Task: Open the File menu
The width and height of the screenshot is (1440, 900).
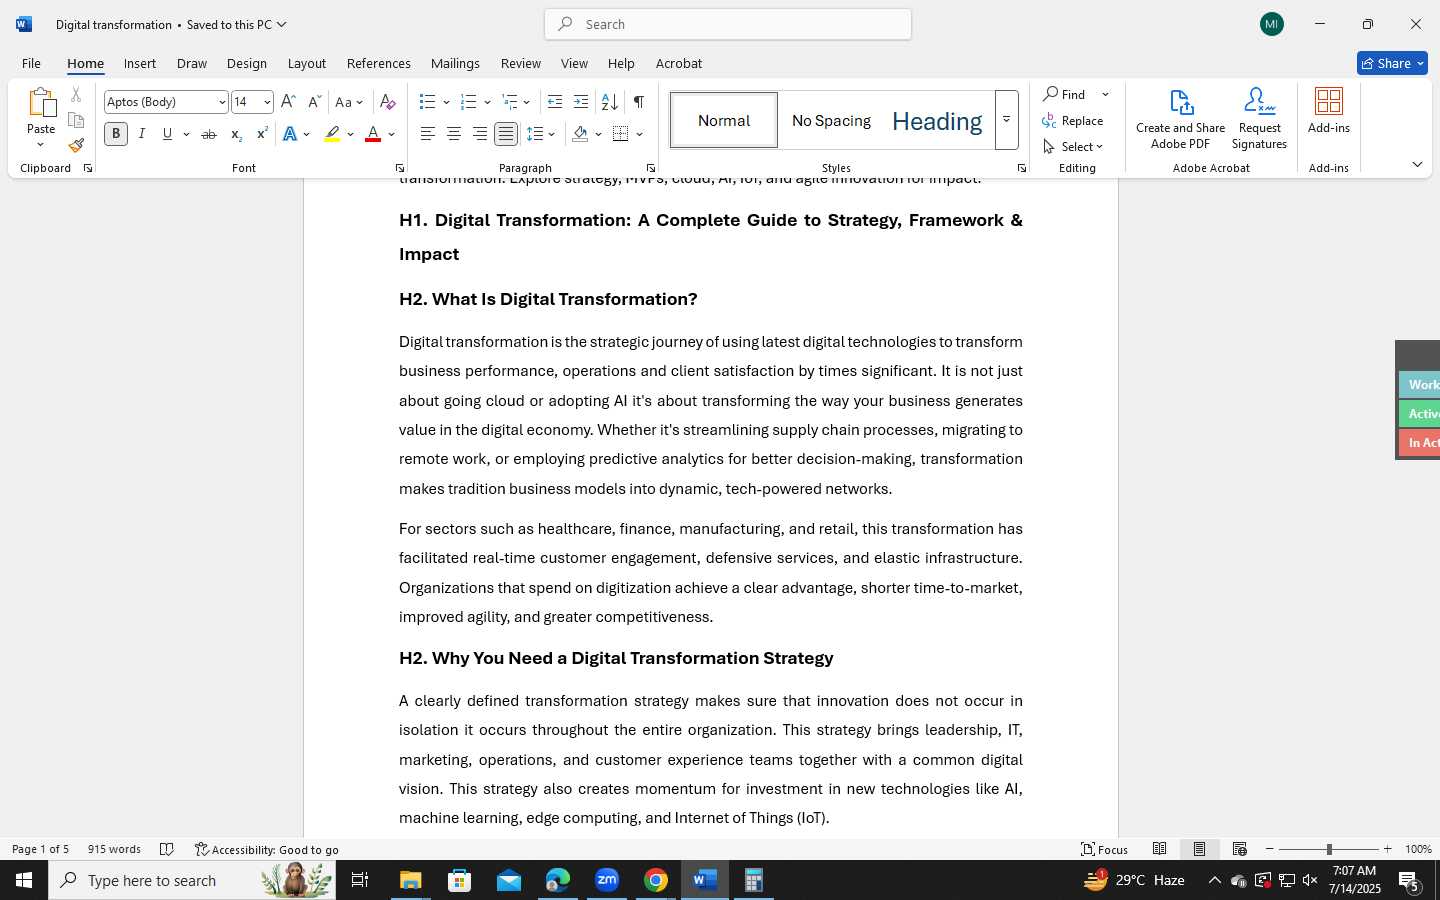Action: click(31, 63)
